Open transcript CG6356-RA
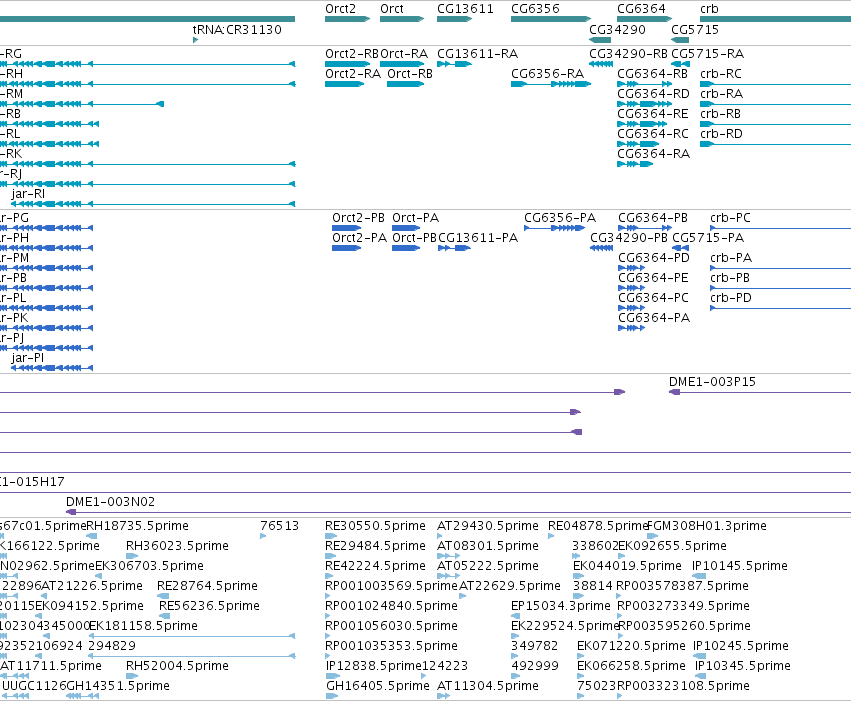Viewport: 851px width, 701px height. click(551, 84)
